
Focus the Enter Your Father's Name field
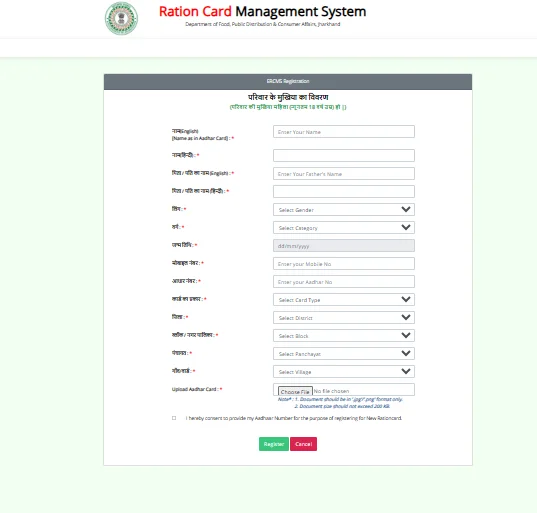[x=344, y=174]
